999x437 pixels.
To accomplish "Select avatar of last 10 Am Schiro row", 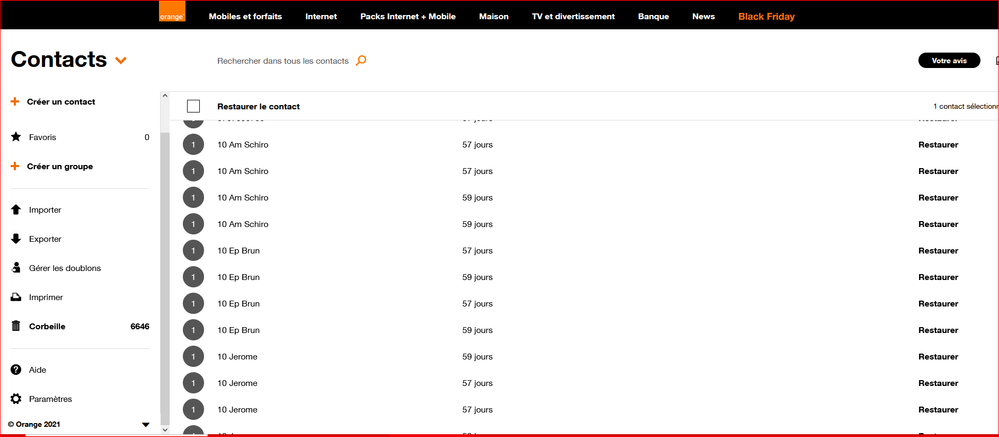I will pos(193,224).
